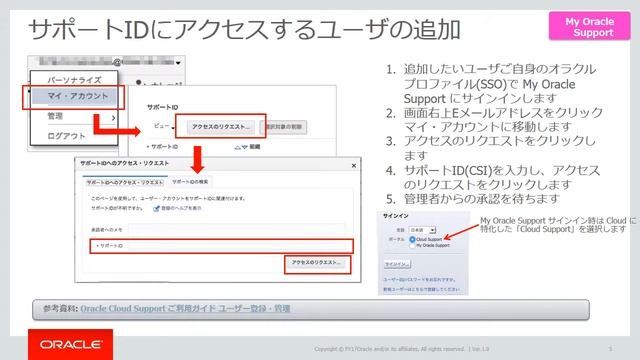Click the サインイン button

click(x=397, y=264)
